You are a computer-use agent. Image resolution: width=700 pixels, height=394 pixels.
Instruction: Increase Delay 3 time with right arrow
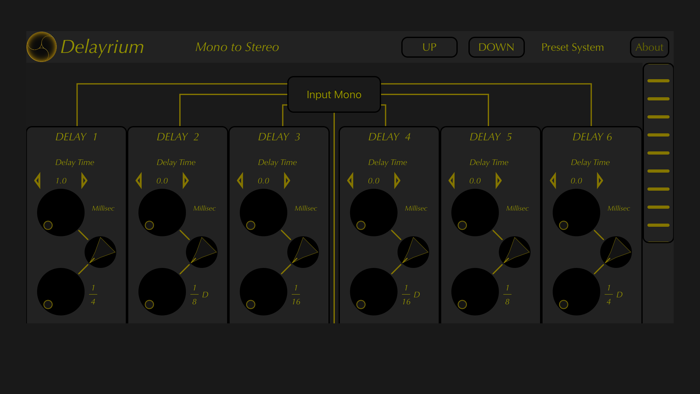[287, 181]
